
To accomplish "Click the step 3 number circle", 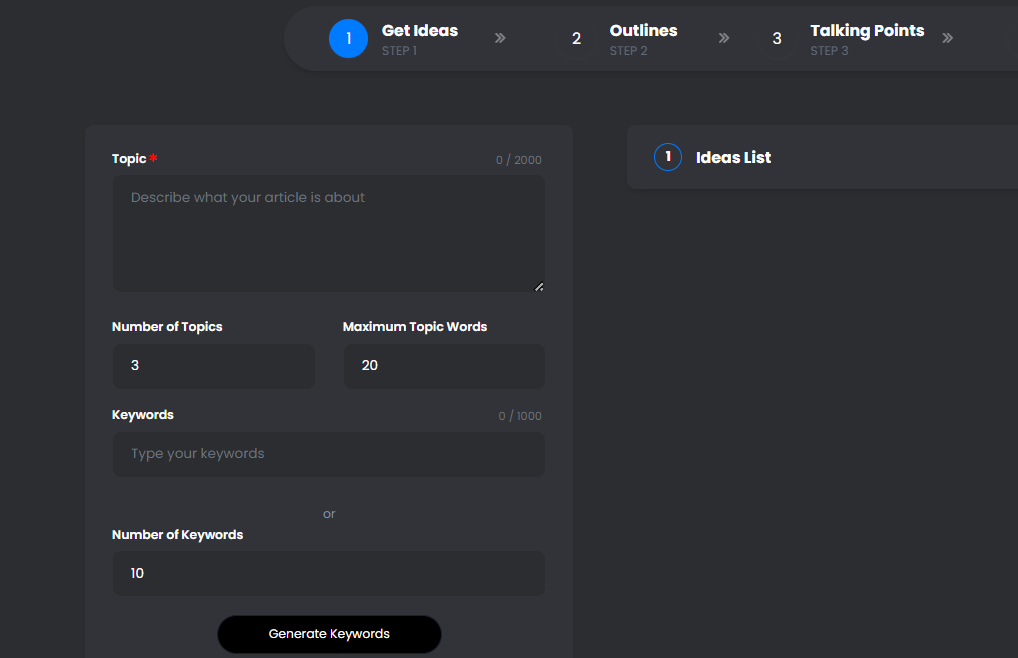I will (777, 39).
